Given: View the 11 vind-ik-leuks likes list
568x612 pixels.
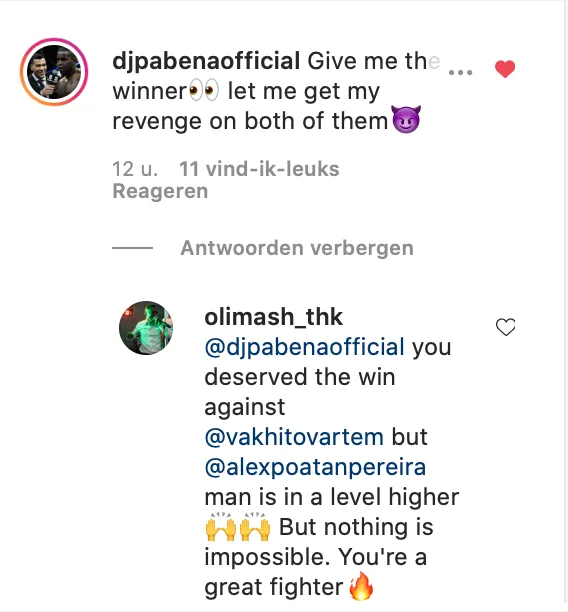Looking at the screenshot, I should [259, 169].
